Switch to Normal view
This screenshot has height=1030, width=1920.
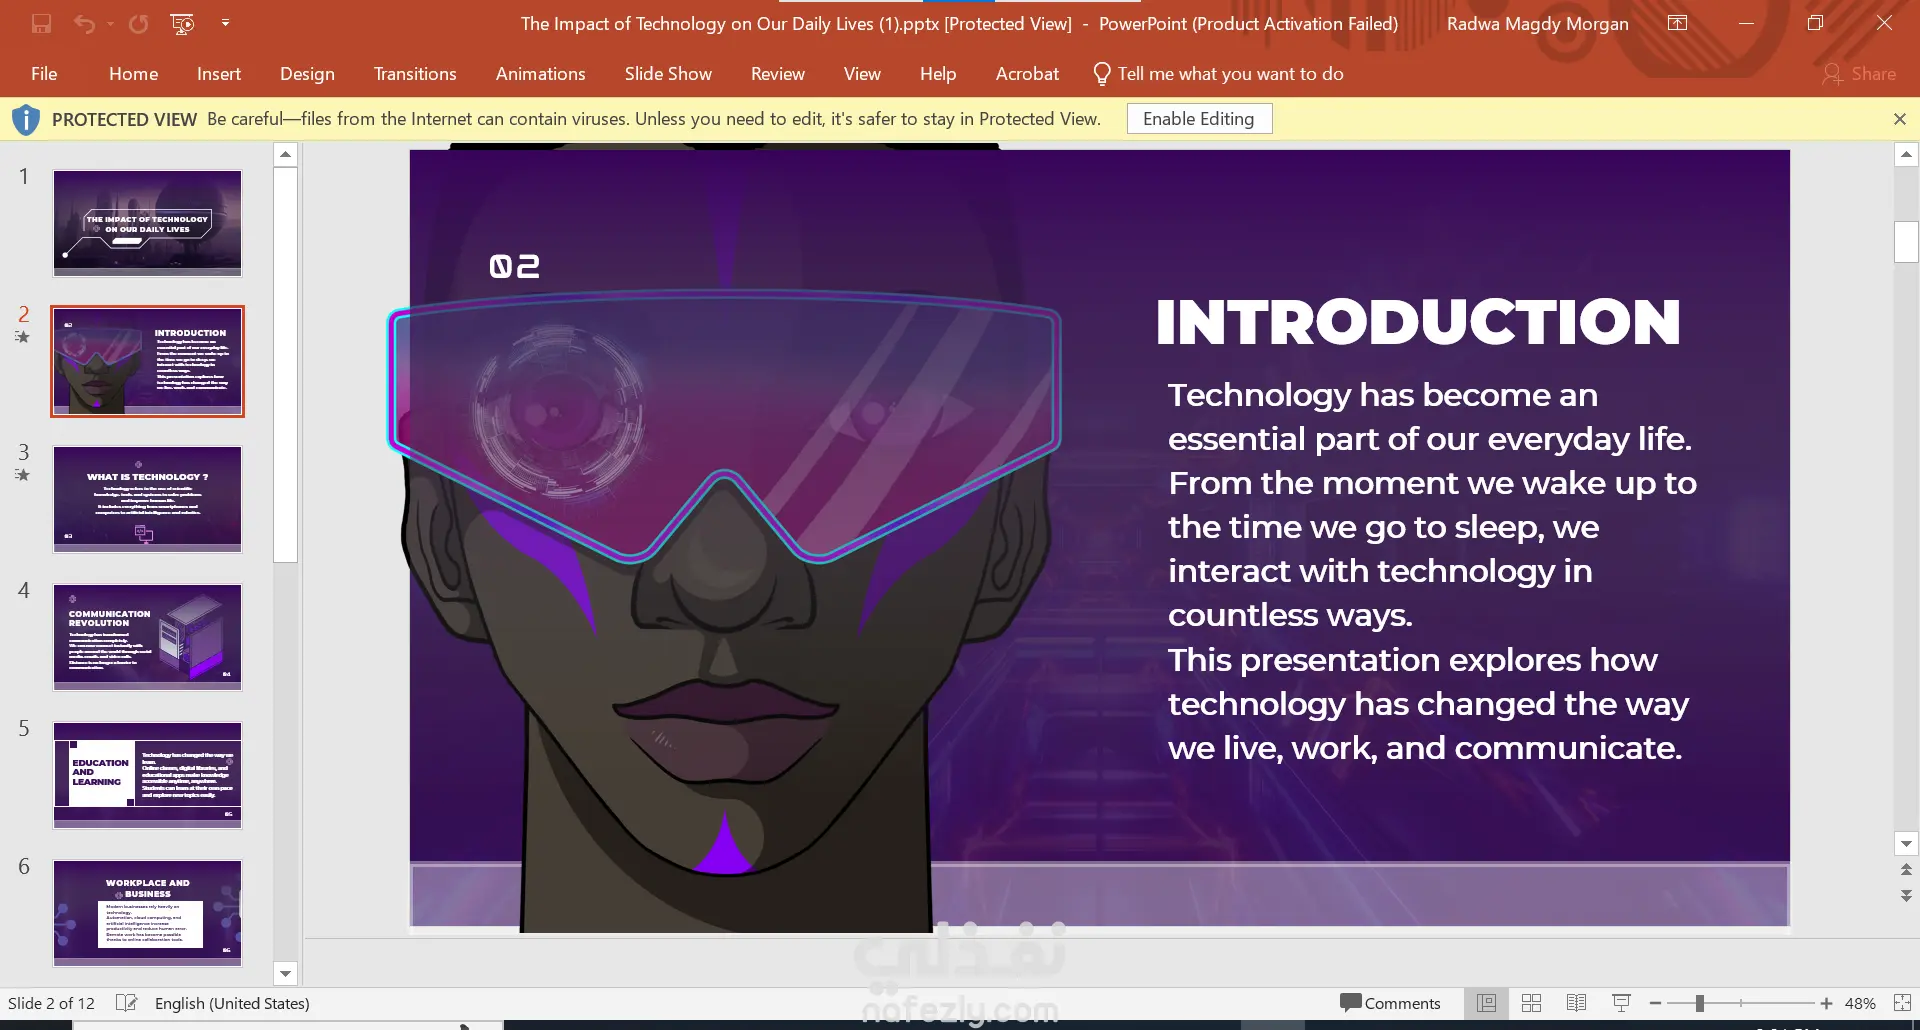(x=1486, y=1003)
